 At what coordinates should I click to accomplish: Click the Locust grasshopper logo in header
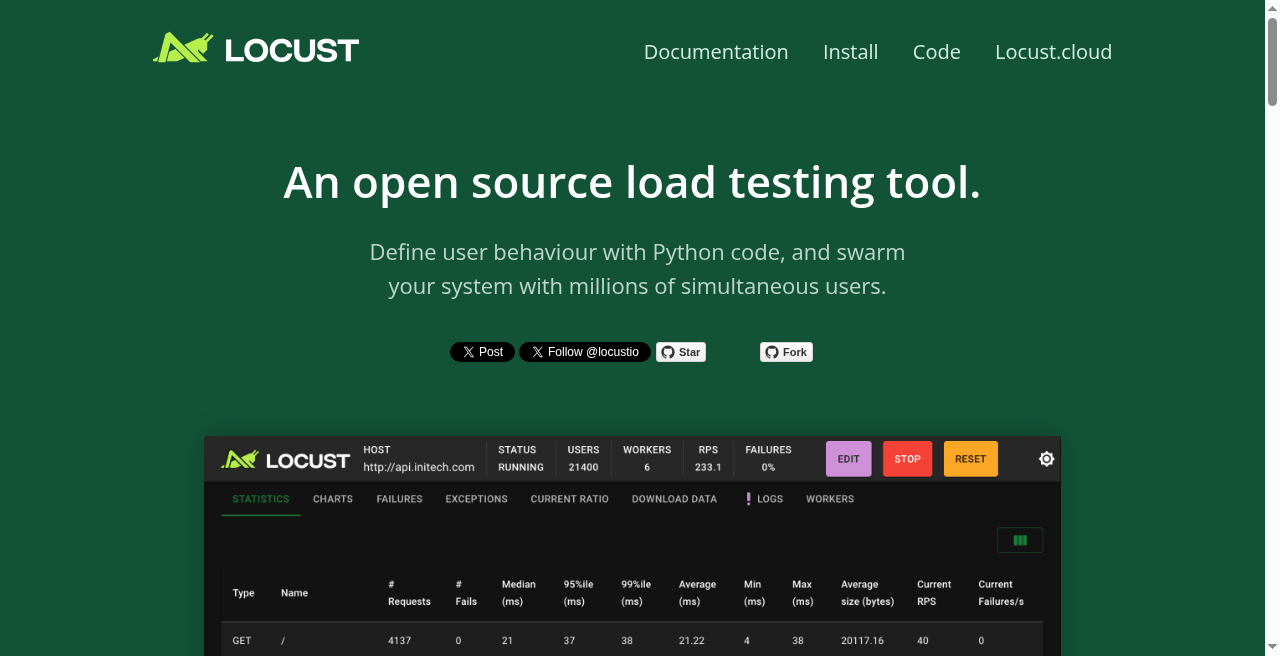[256, 48]
